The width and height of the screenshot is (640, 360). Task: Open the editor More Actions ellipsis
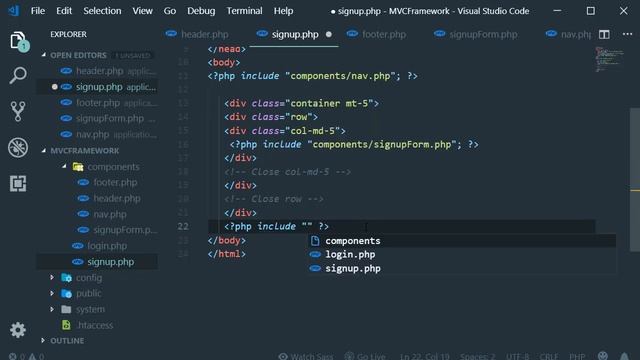point(627,34)
